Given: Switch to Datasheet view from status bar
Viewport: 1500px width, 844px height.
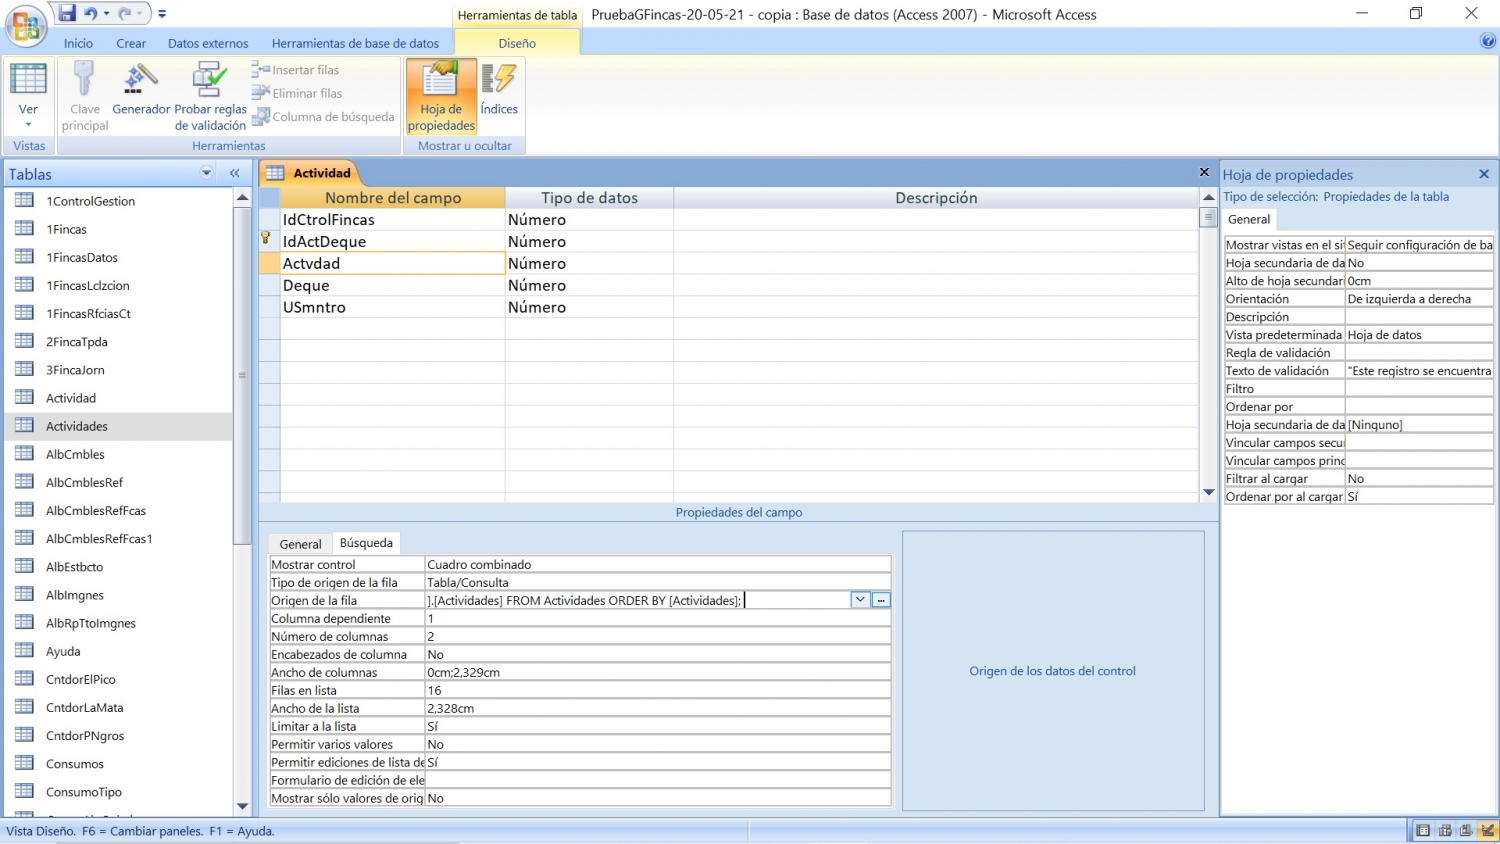Looking at the screenshot, I should click(1423, 831).
